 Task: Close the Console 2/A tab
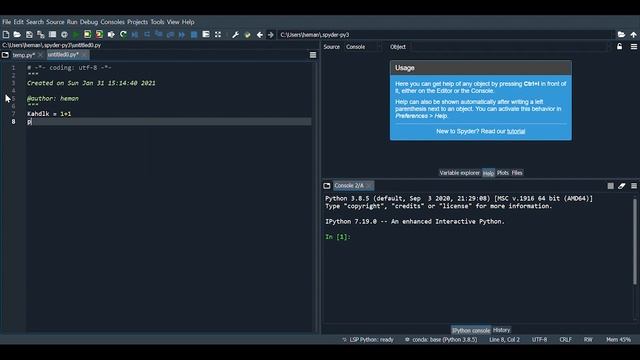click(369, 186)
